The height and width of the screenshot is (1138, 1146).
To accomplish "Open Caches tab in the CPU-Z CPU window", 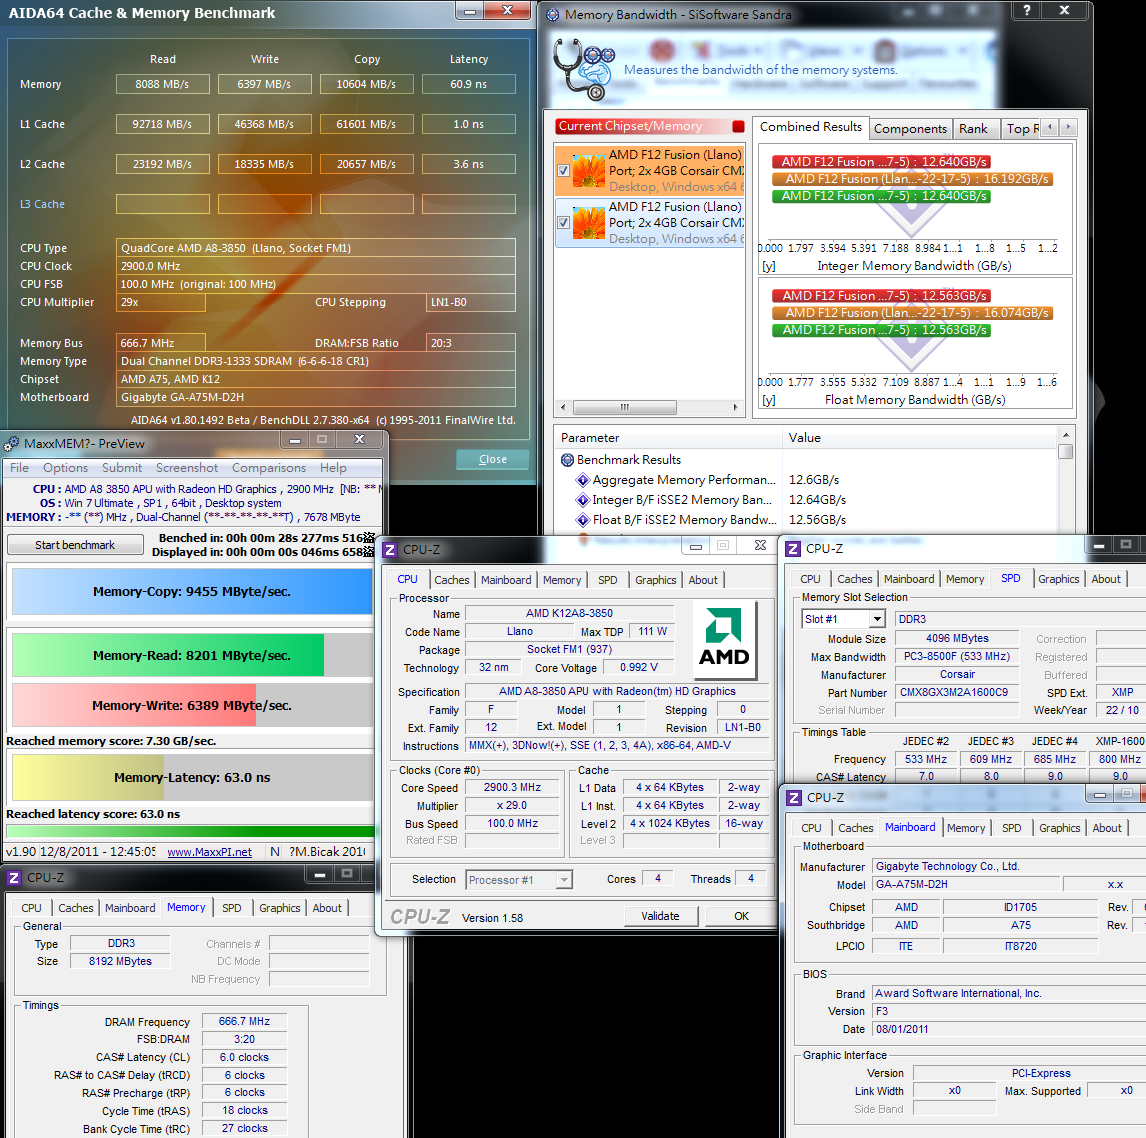I will [x=452, y=580].
